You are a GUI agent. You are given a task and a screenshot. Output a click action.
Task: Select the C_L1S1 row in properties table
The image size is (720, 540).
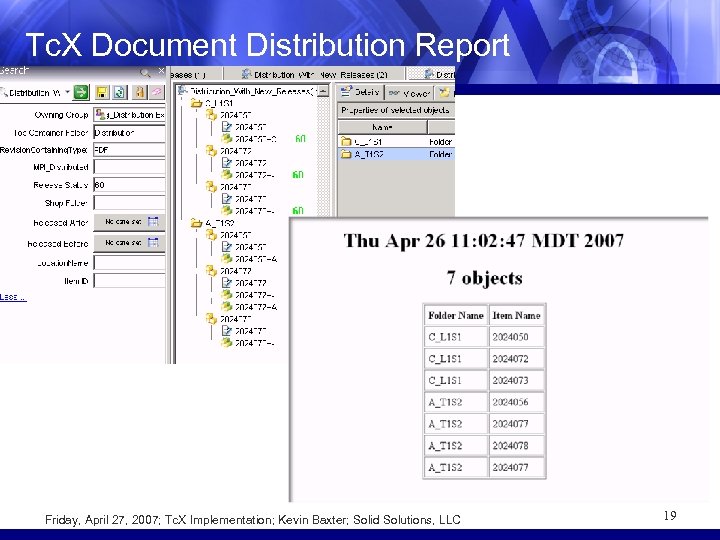click(396, 141)
